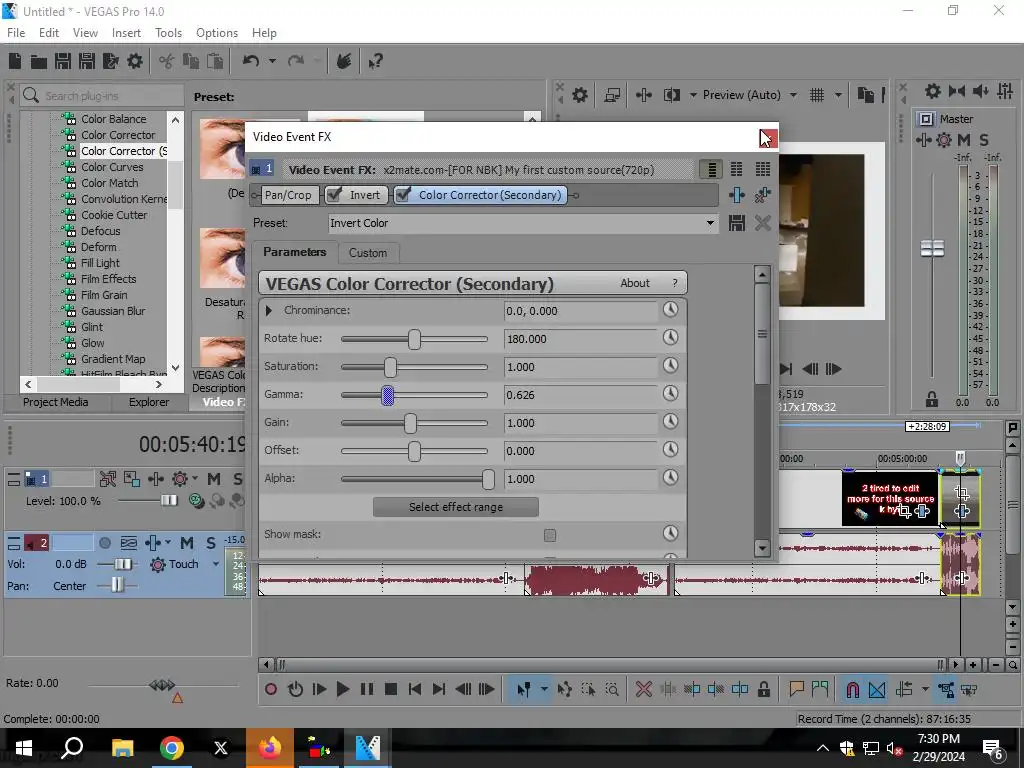Click the delete X icon in edit toolbar

click(x=643, y=689)
